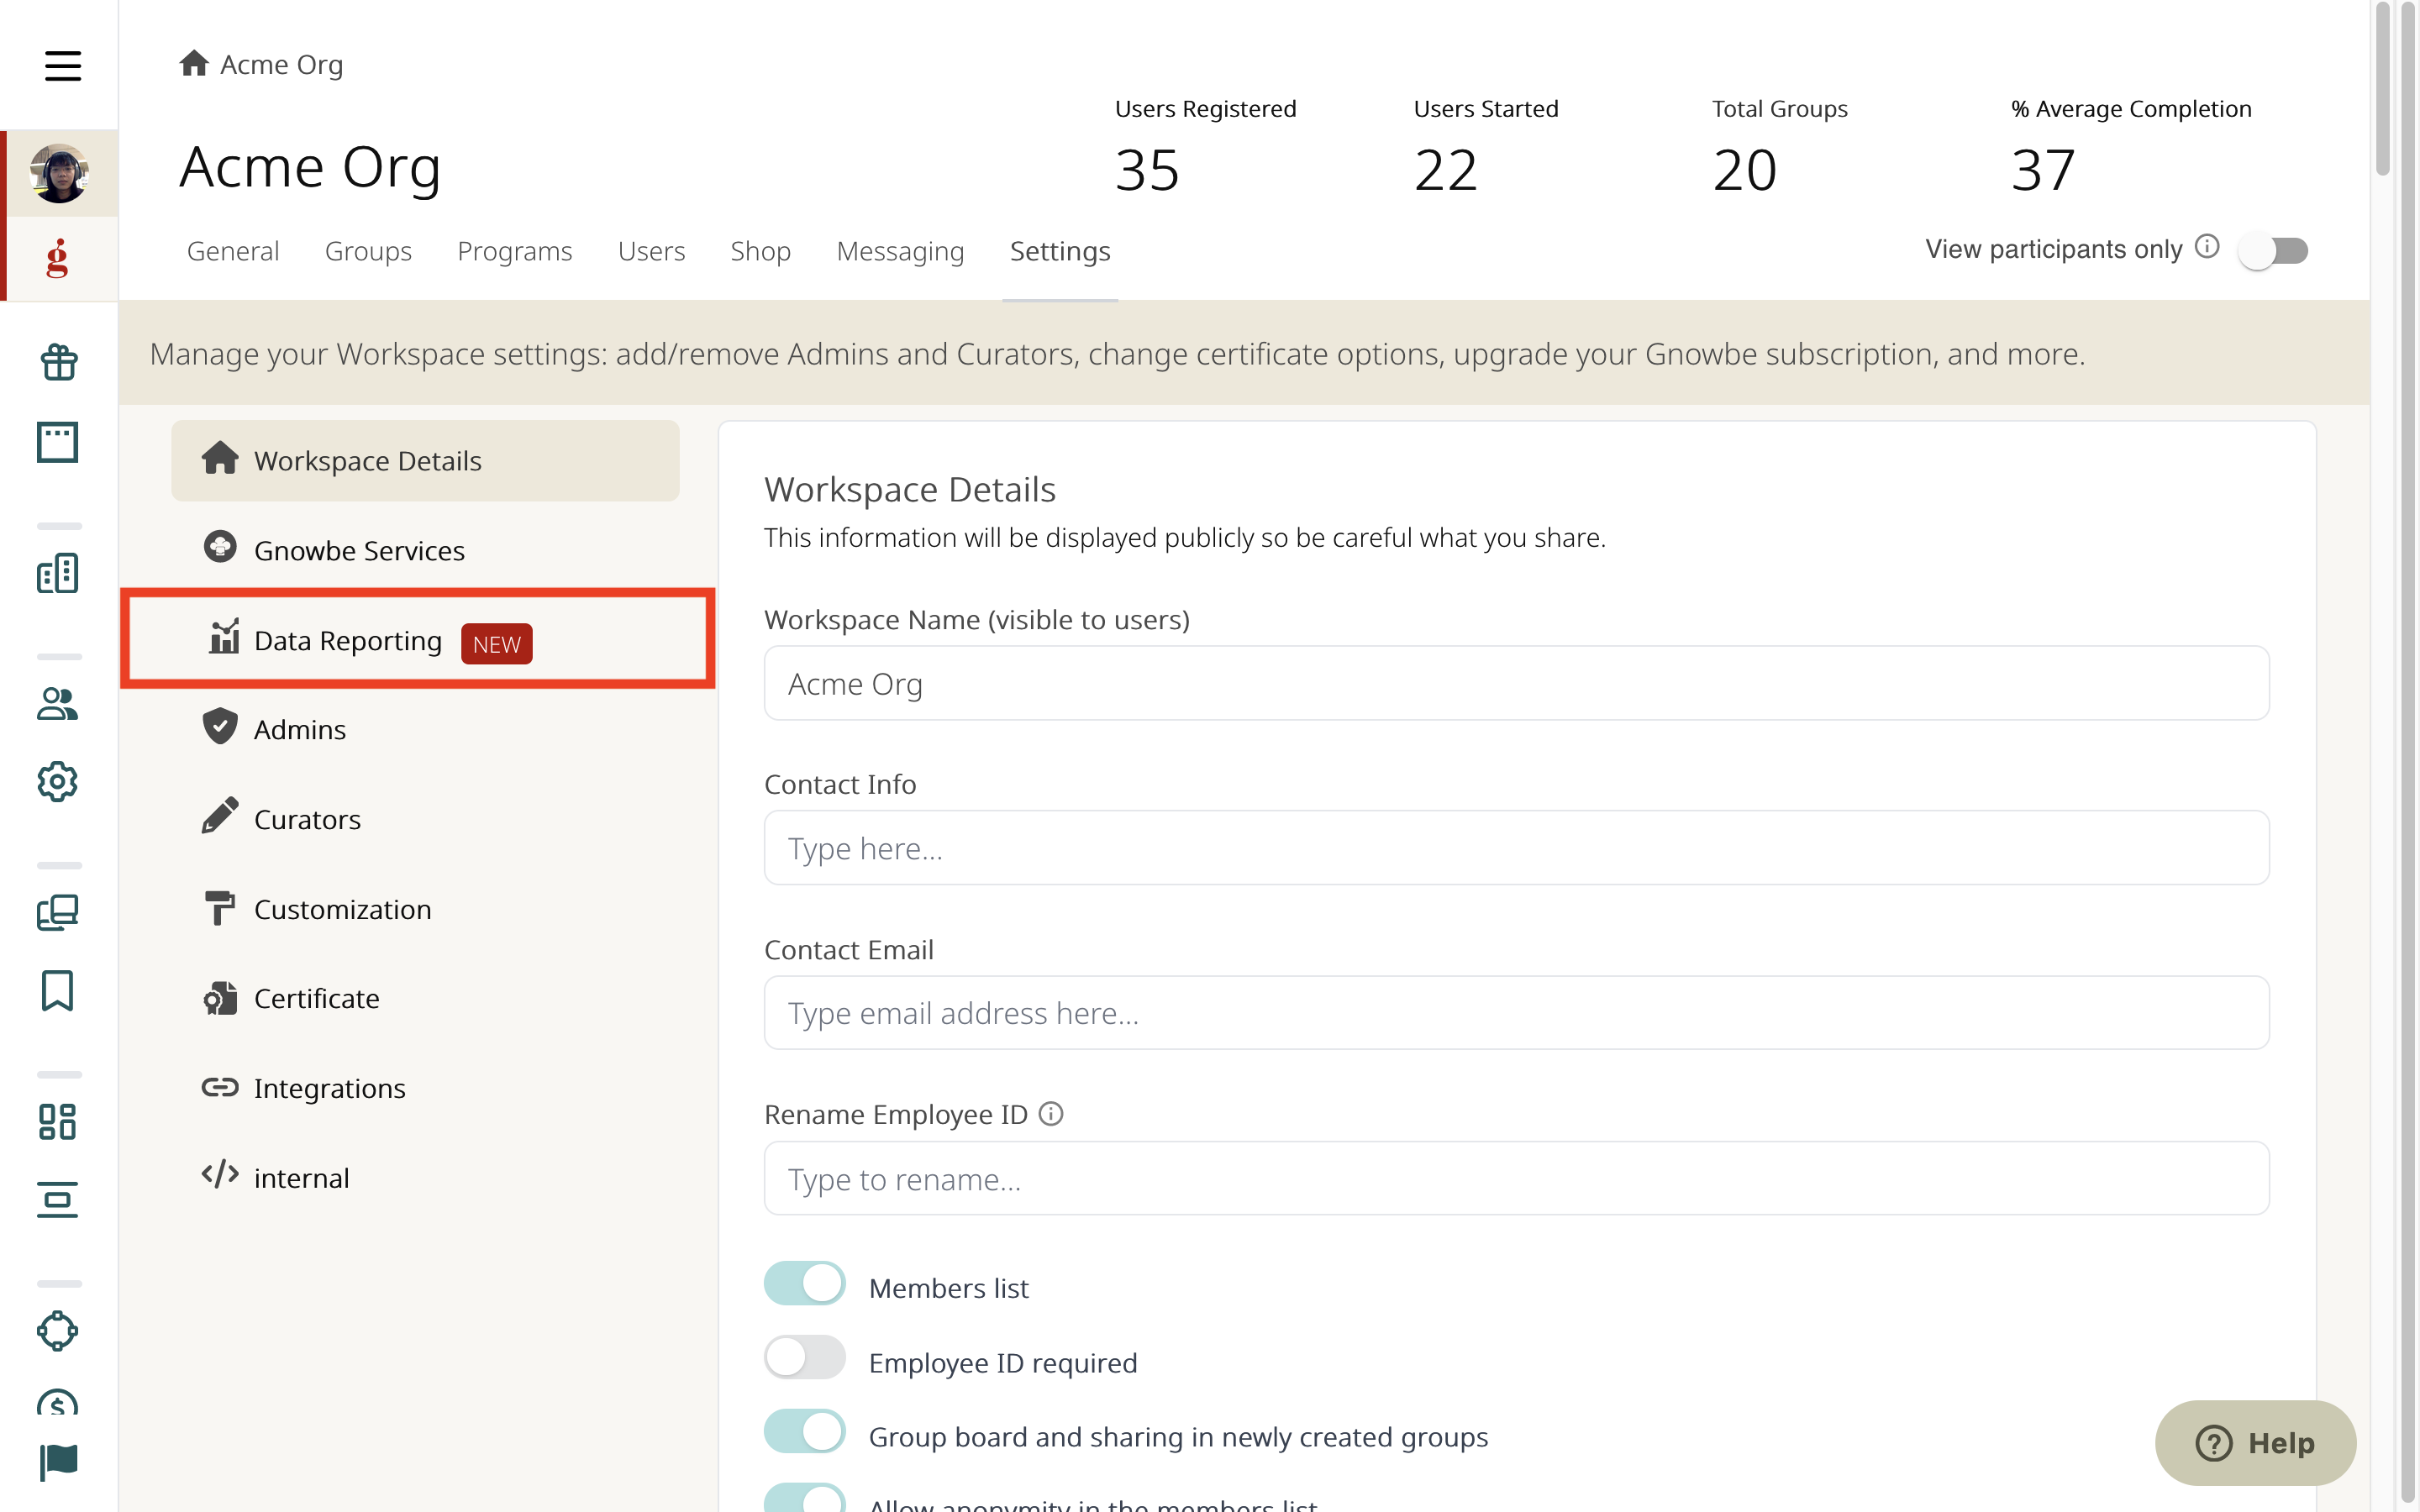Go to Integrations settings
Image resolution: width=2420 pixels, height=1512 pixels.
[425, 1088]
